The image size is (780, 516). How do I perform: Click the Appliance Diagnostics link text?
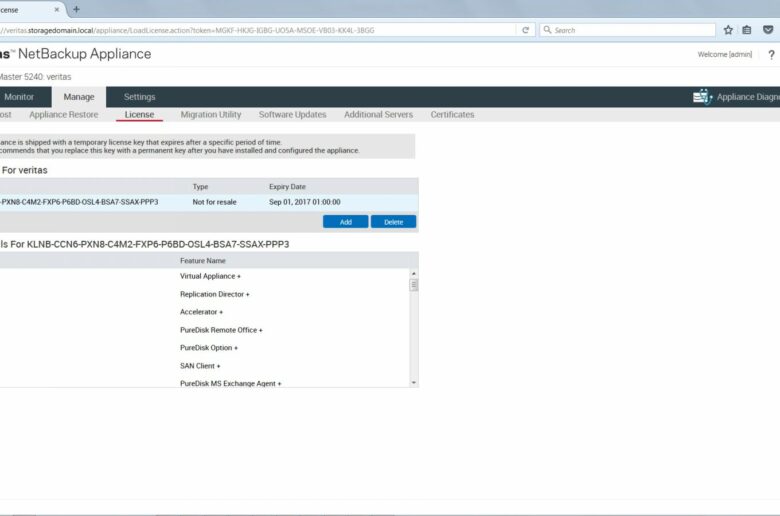[748, 97]
